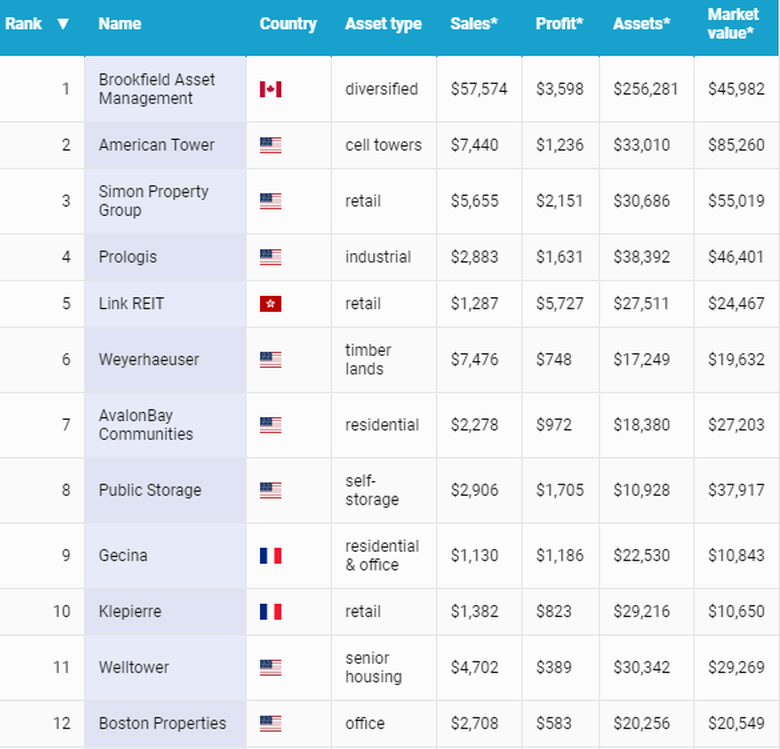Open Simon Property Group entry
The width and height of the screenshot is (780, 749).
coord(153,201)
